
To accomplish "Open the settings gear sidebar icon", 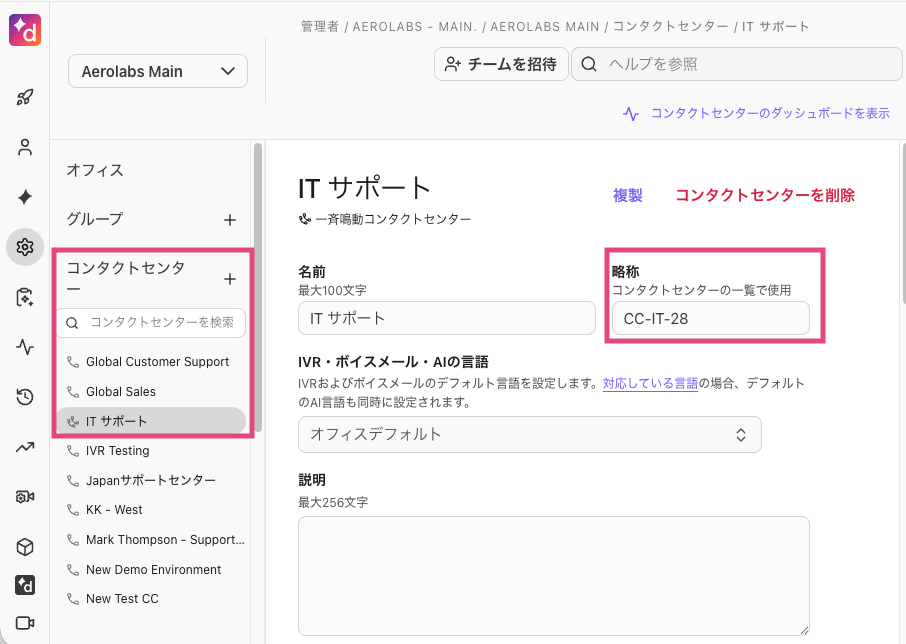I will pos(25,247).
